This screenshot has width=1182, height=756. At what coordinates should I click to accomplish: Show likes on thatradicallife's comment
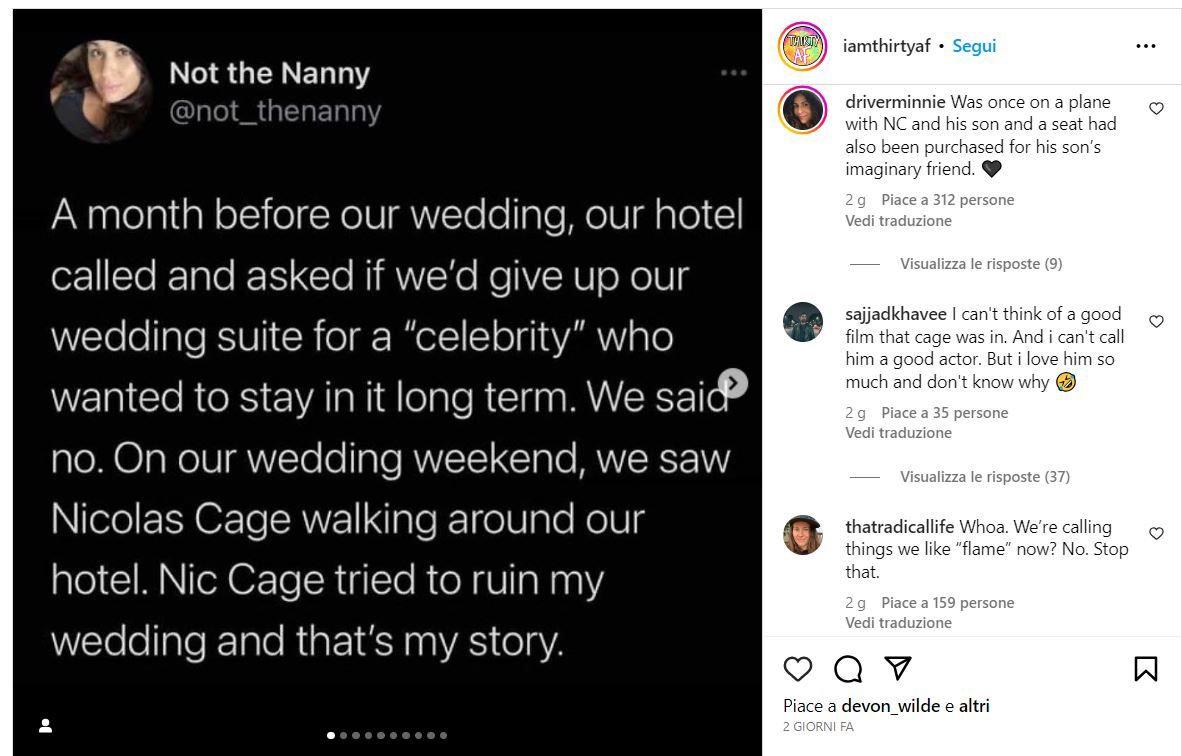[x=947, y=603]
